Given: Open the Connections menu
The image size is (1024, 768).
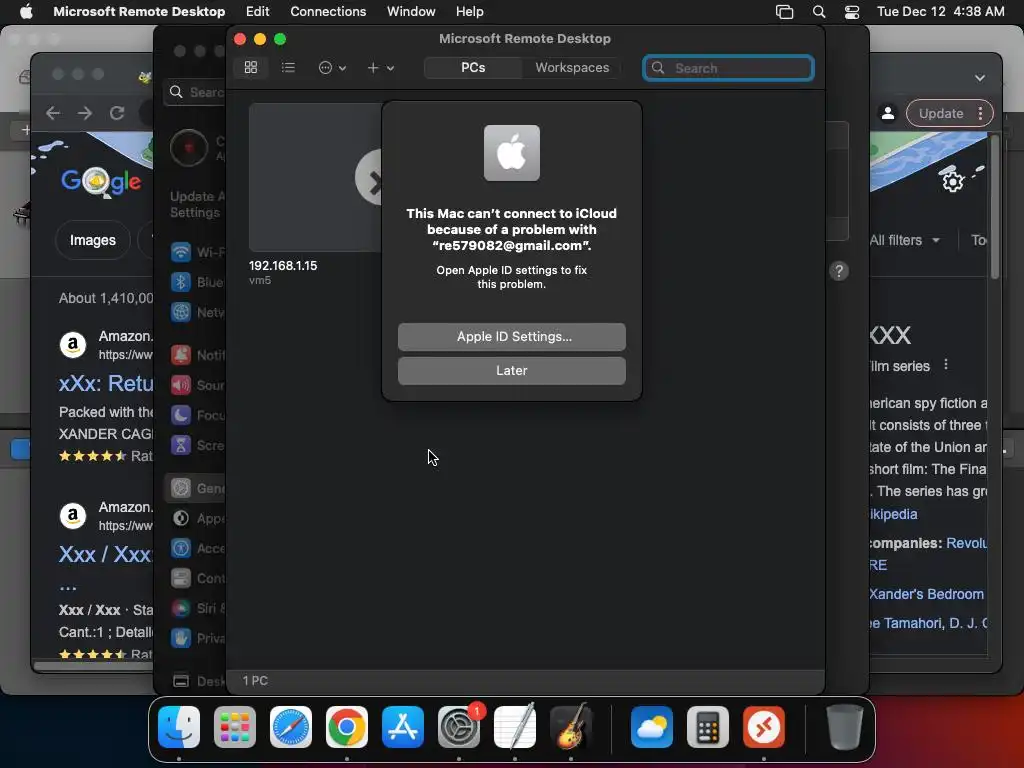Looking at the screenshot, I should pyautogui.click(x=328, y=11).
